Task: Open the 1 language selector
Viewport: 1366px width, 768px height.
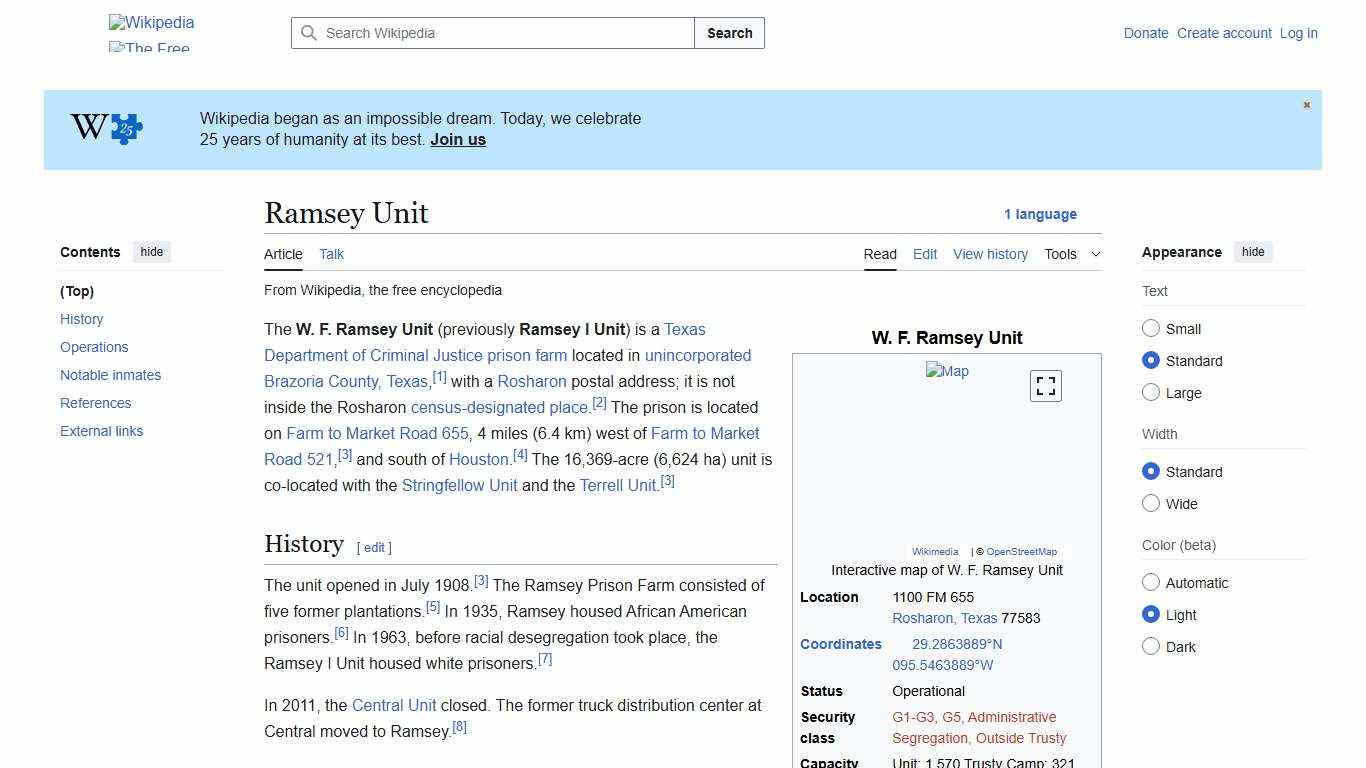Action: click(x=1041, y=214)
